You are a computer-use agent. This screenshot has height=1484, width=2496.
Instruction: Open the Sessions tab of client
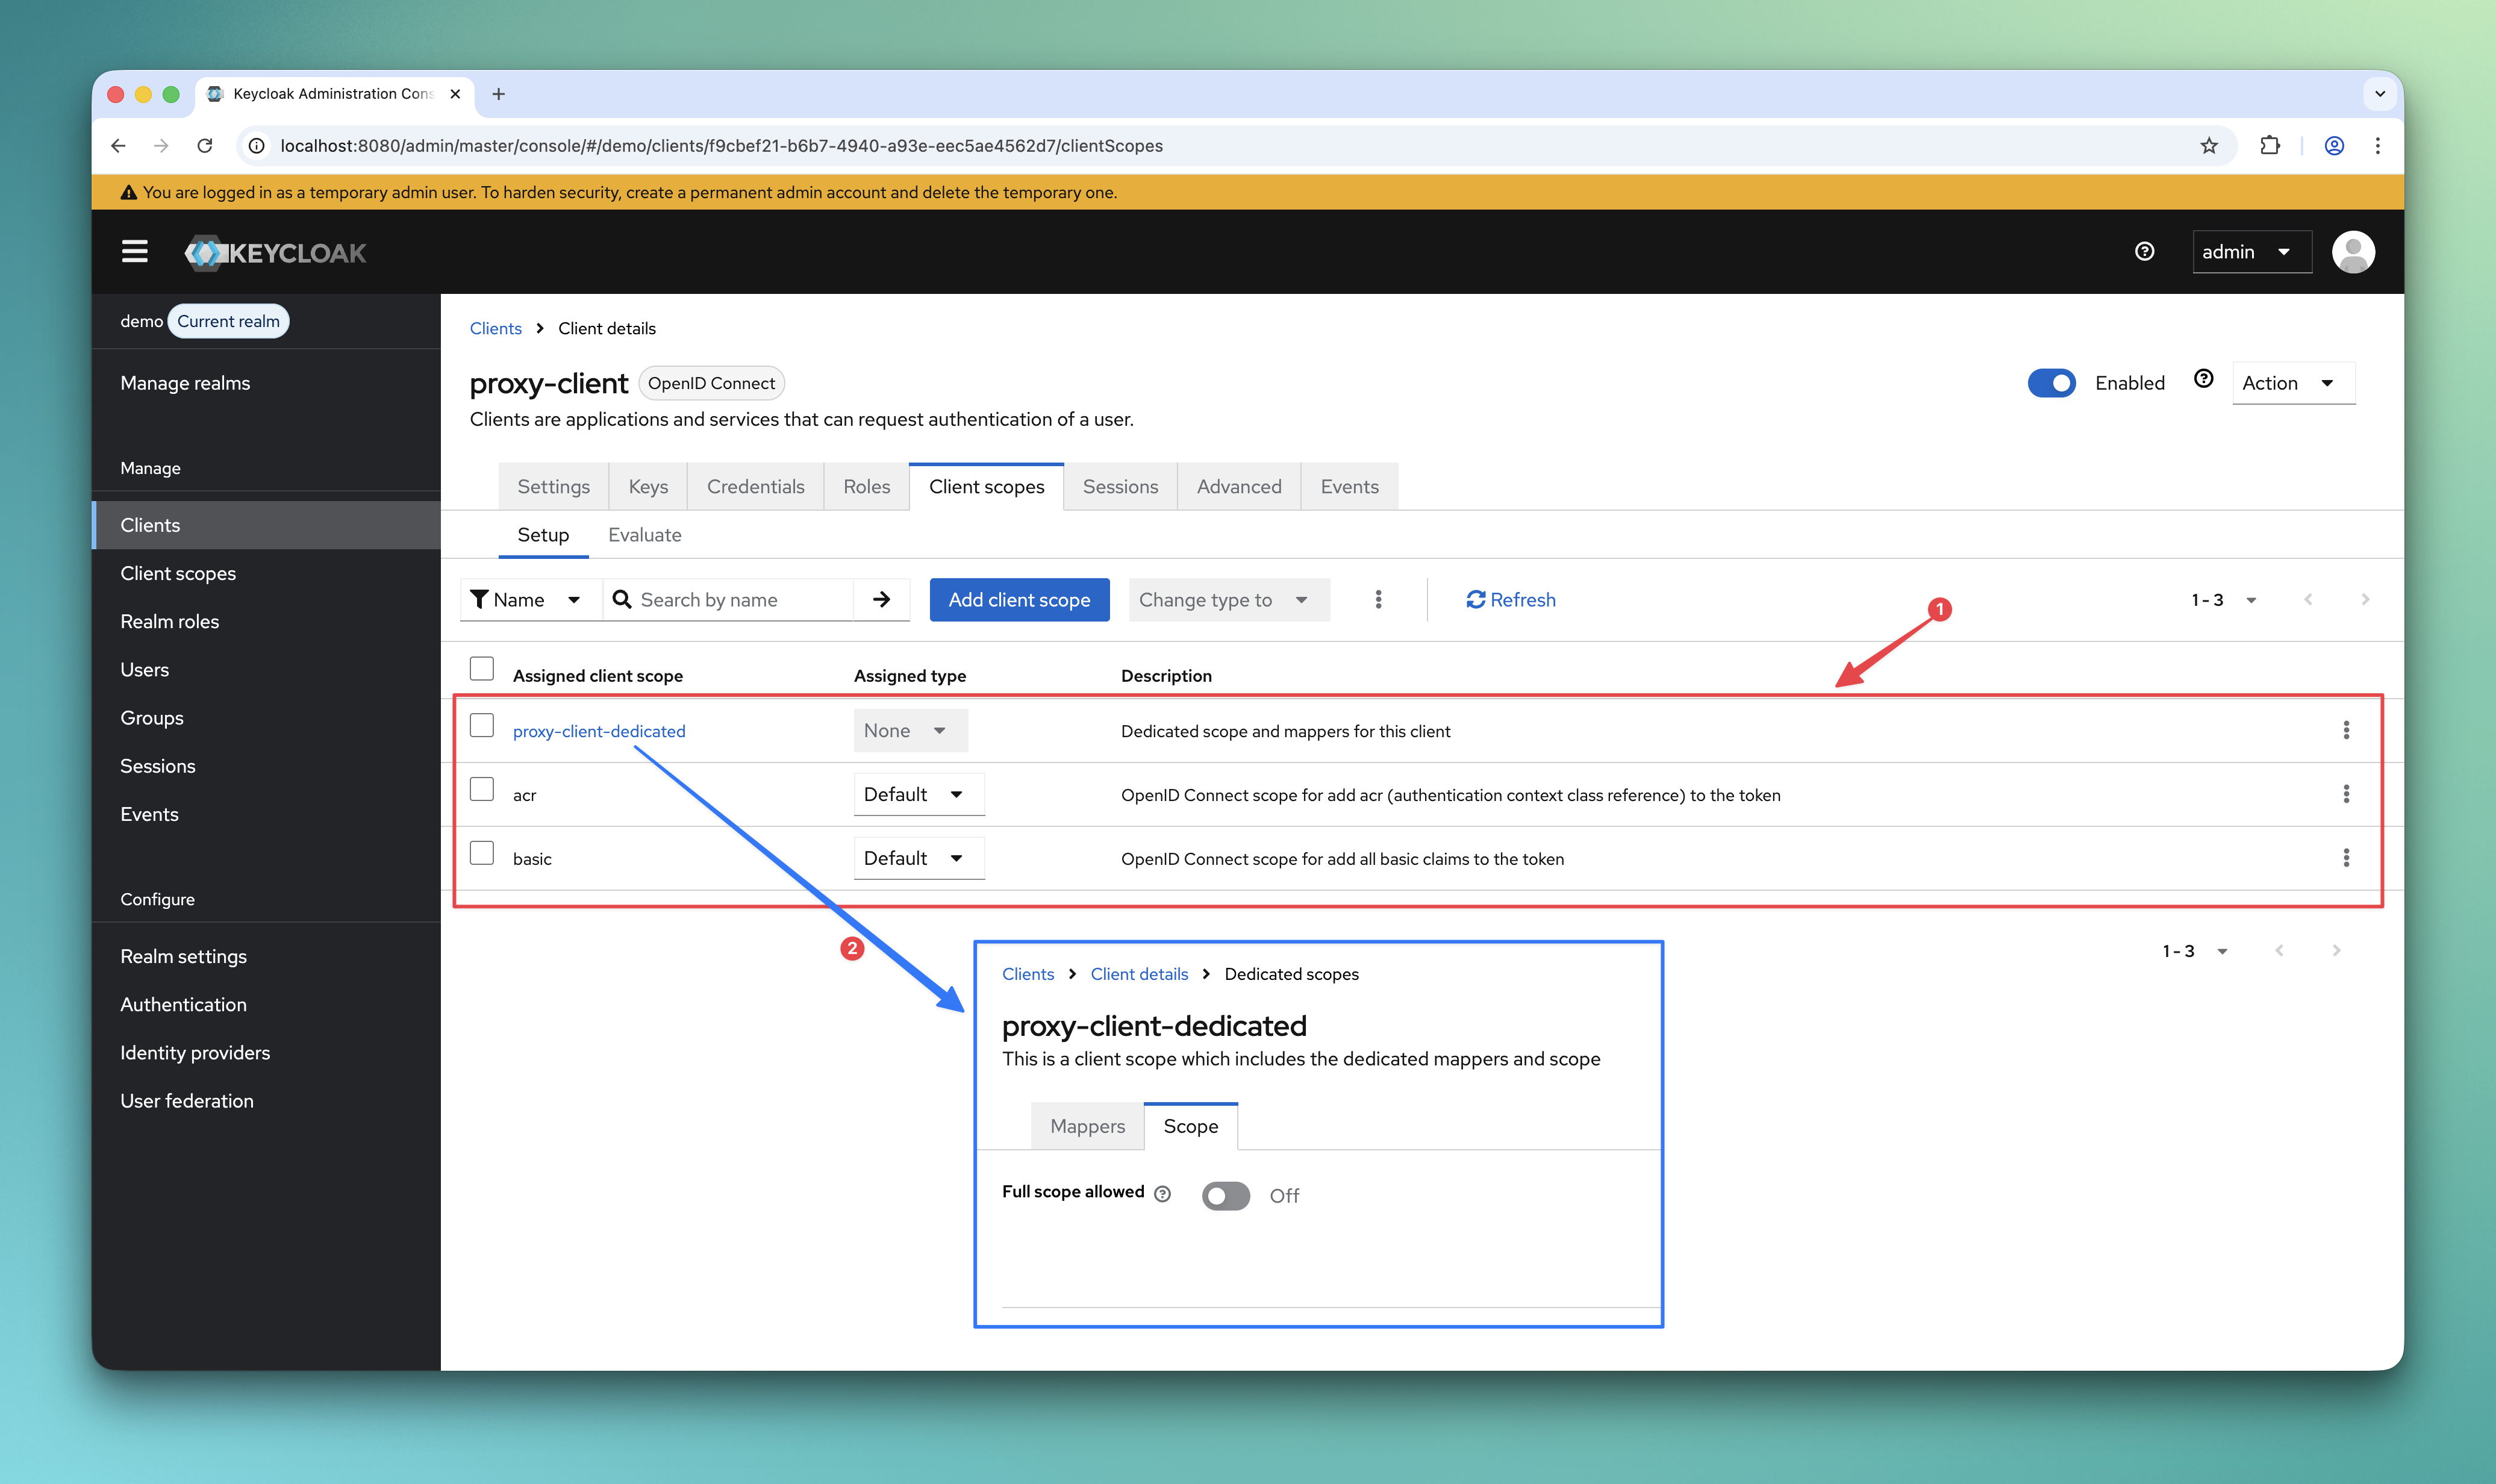point(1120,486)
